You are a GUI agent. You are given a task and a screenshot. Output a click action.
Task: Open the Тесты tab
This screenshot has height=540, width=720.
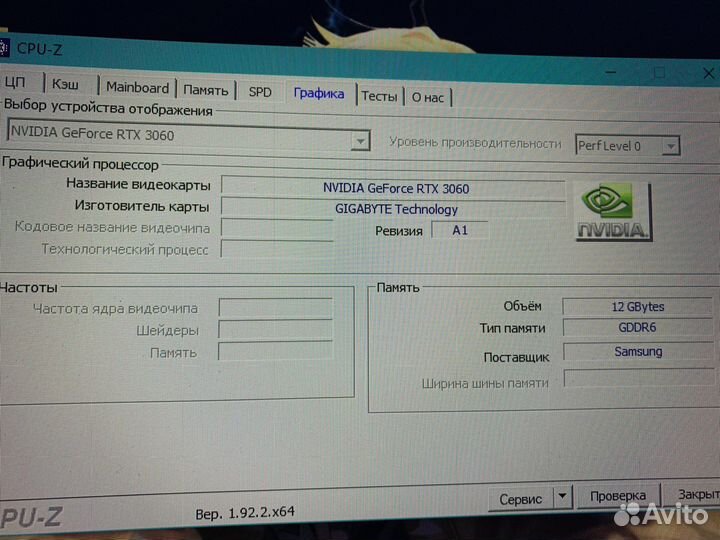[379, 96]
